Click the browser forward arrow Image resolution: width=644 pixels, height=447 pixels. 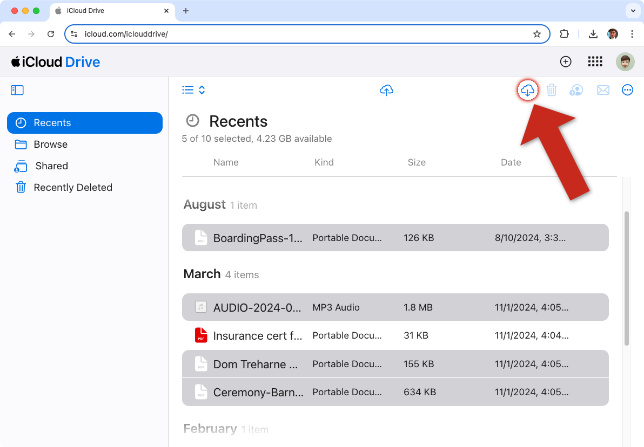[x=32, y=34]
